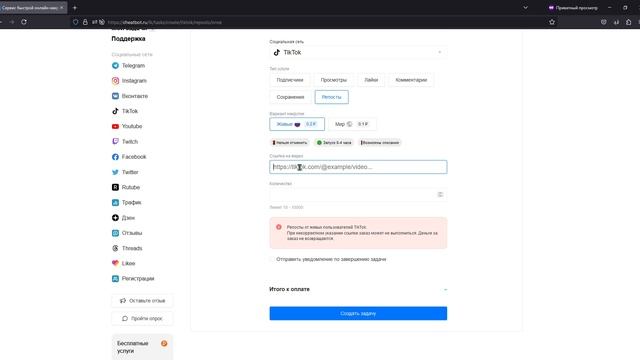Open the social network TikTok dropdown

358,52
